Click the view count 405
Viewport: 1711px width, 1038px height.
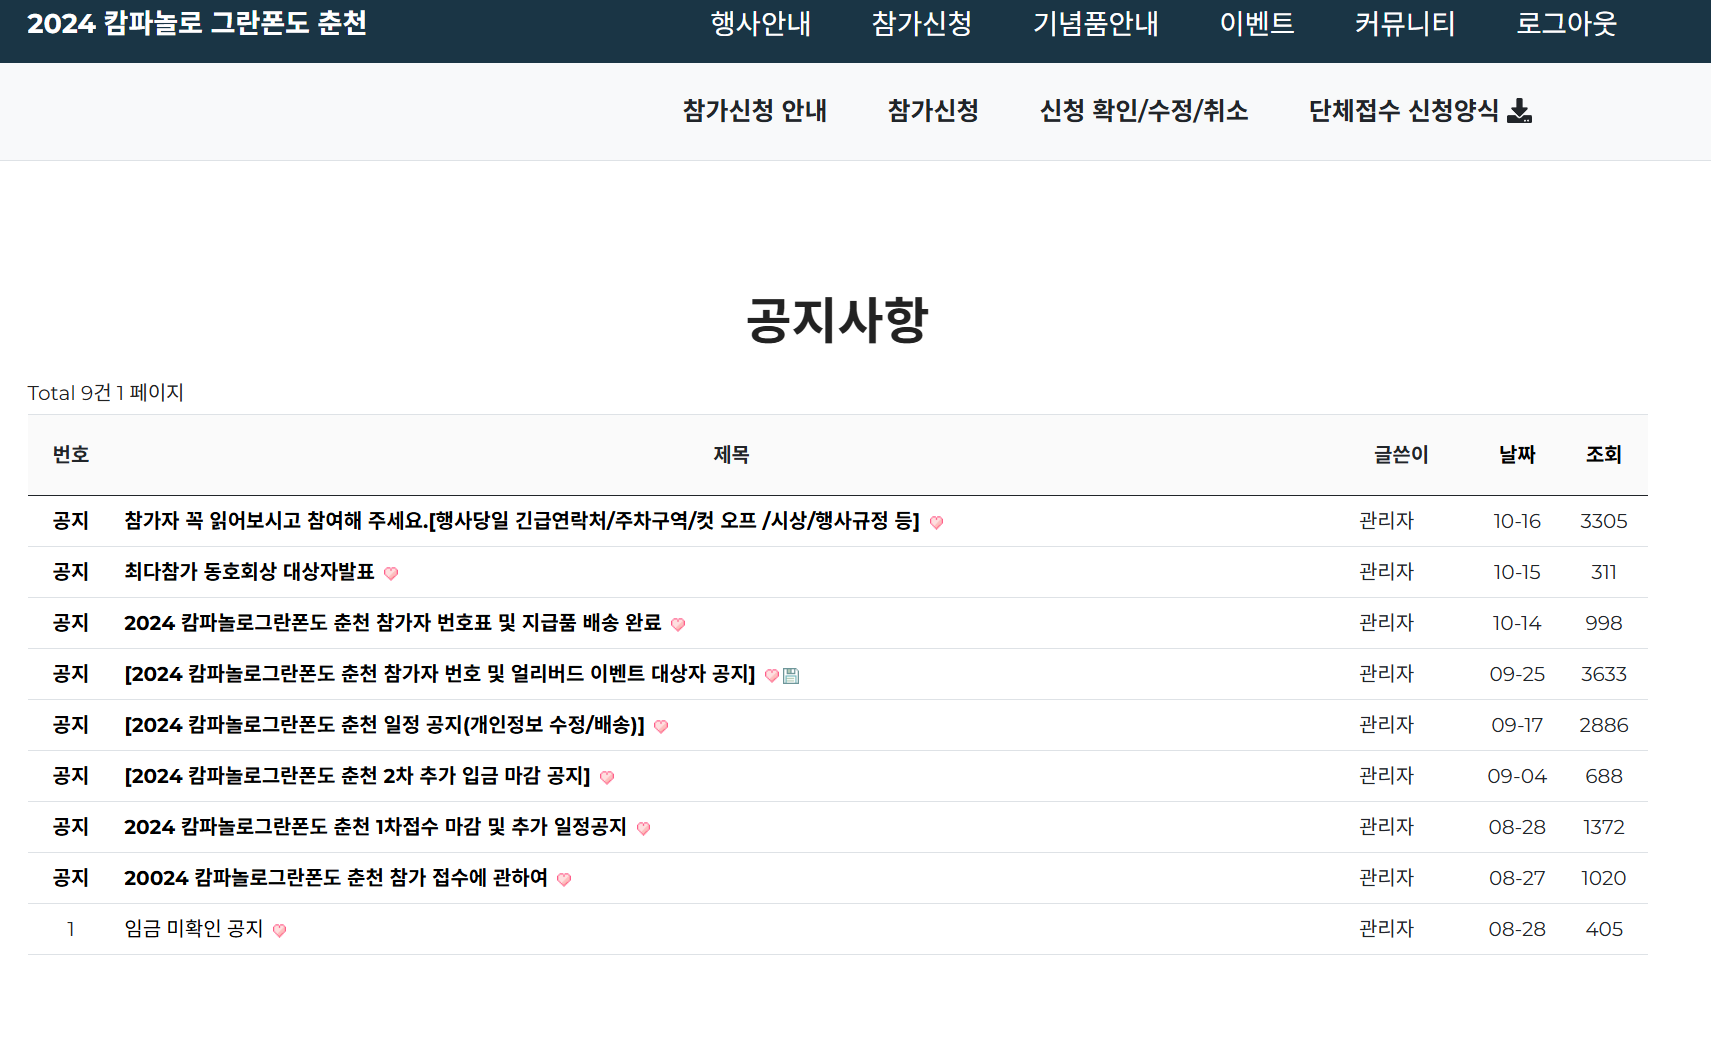point(1603,929)
